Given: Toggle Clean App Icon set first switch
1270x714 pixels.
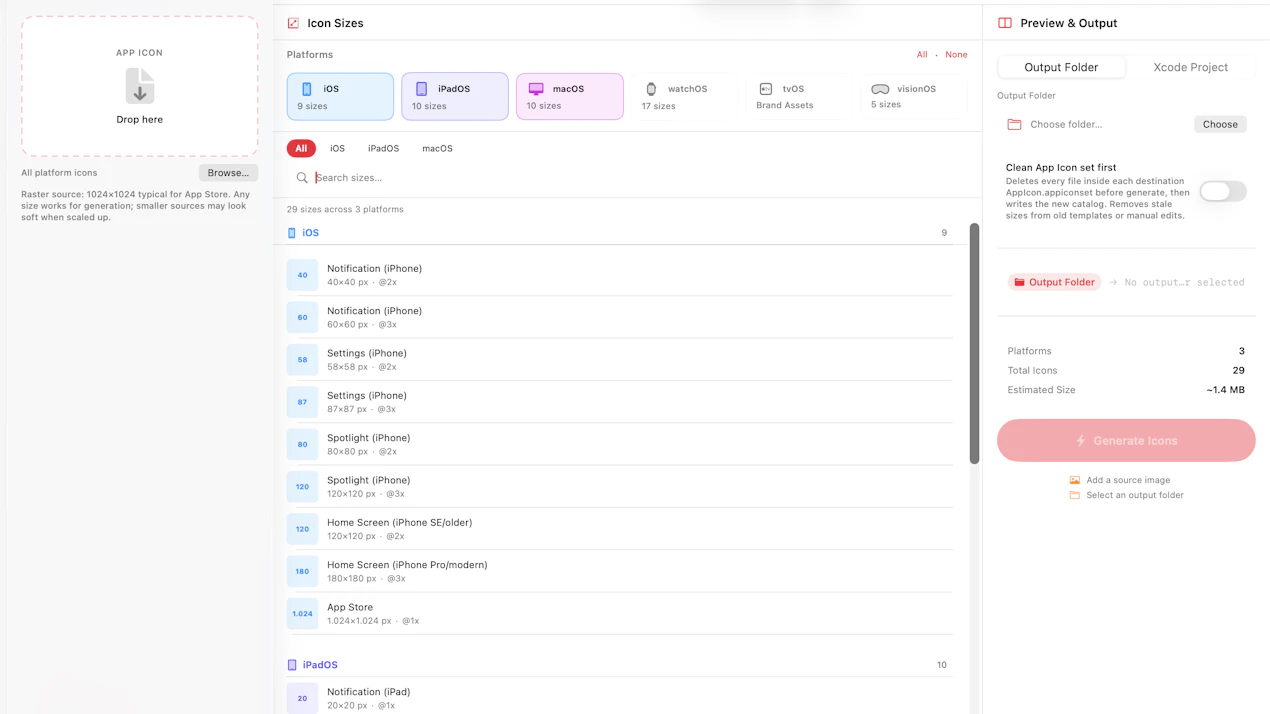Looking at the screenshot, I should (x=1223, y=191).
